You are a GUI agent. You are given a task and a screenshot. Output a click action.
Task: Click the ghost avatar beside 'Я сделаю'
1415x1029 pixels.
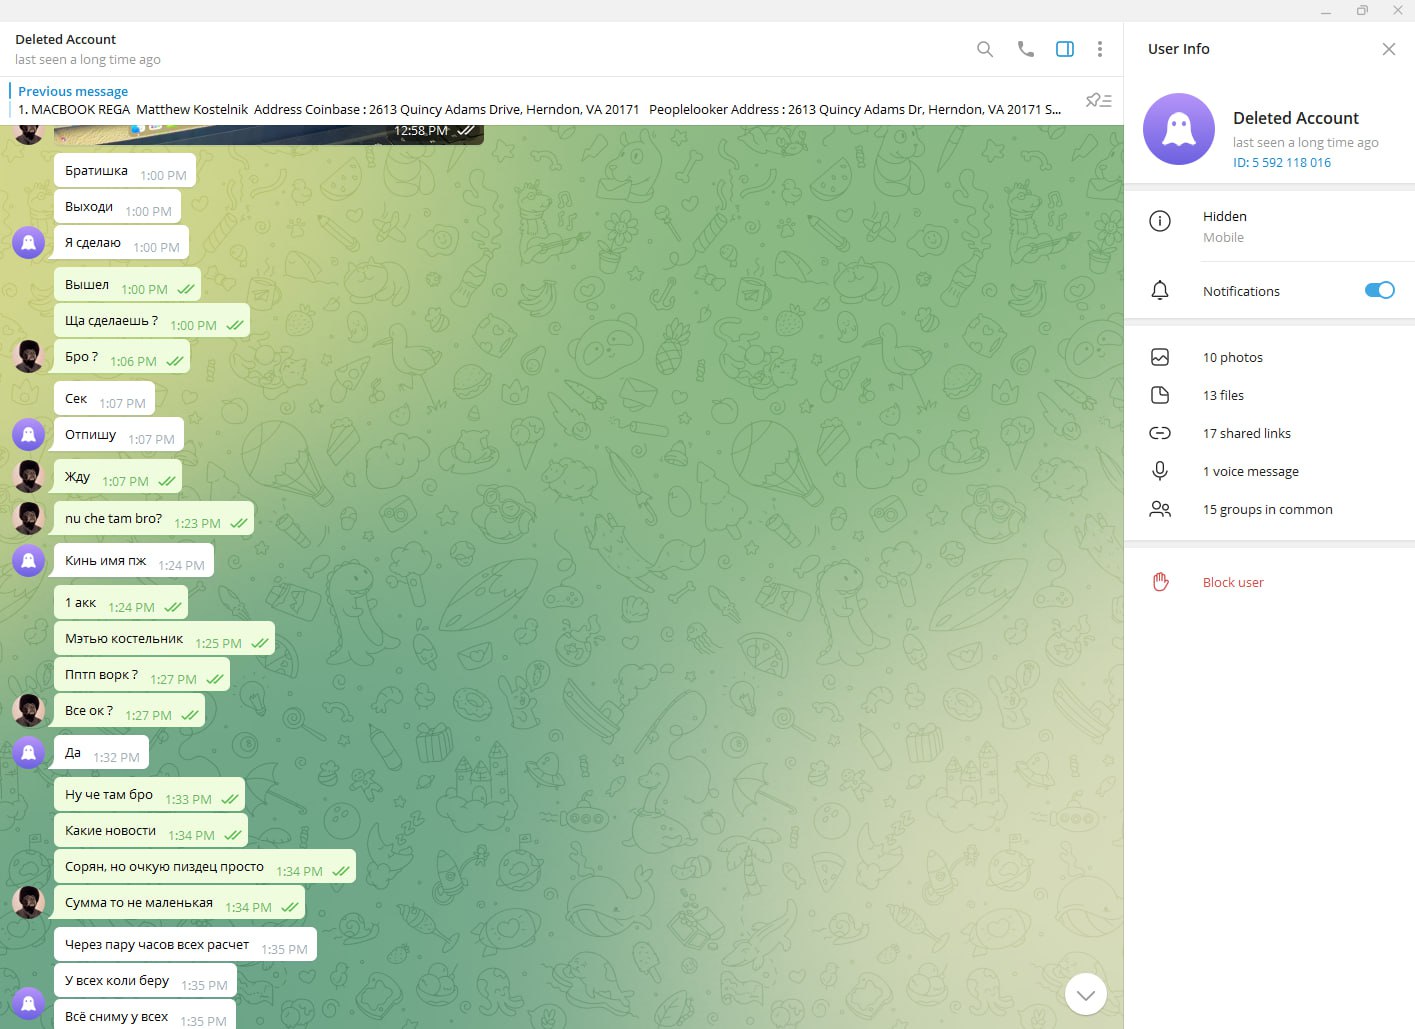coord(29,242)
